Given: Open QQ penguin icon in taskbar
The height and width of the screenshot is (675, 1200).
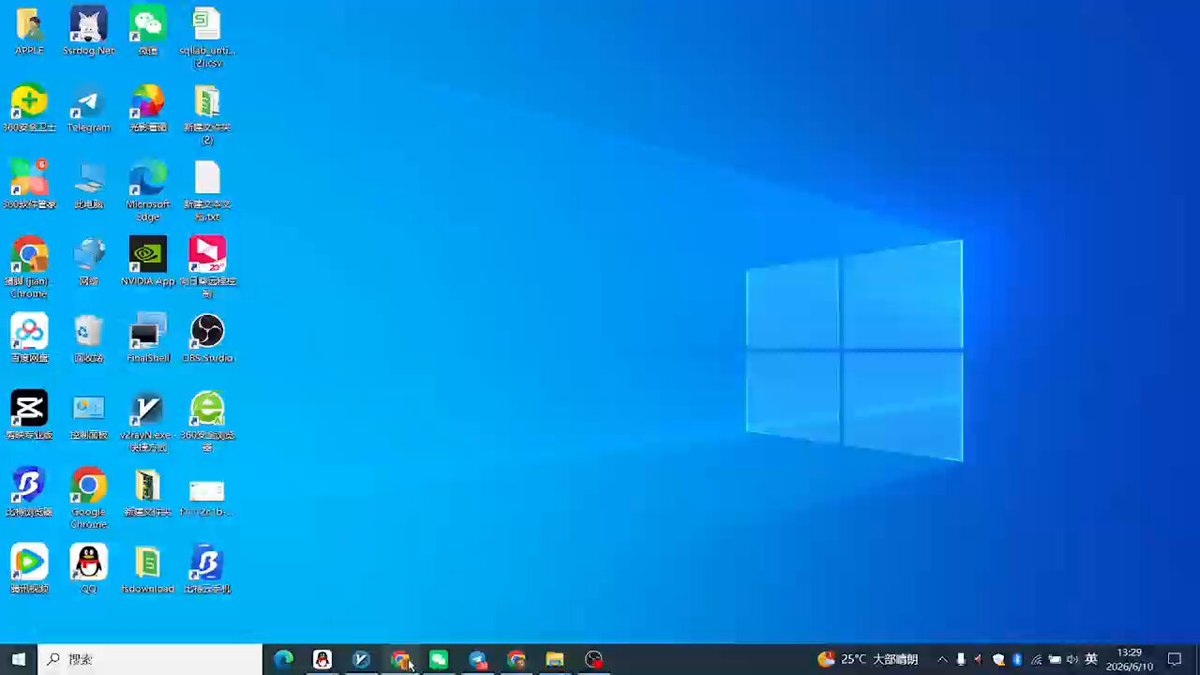Looking at the screenshot, I should click(x=322, y=660).
